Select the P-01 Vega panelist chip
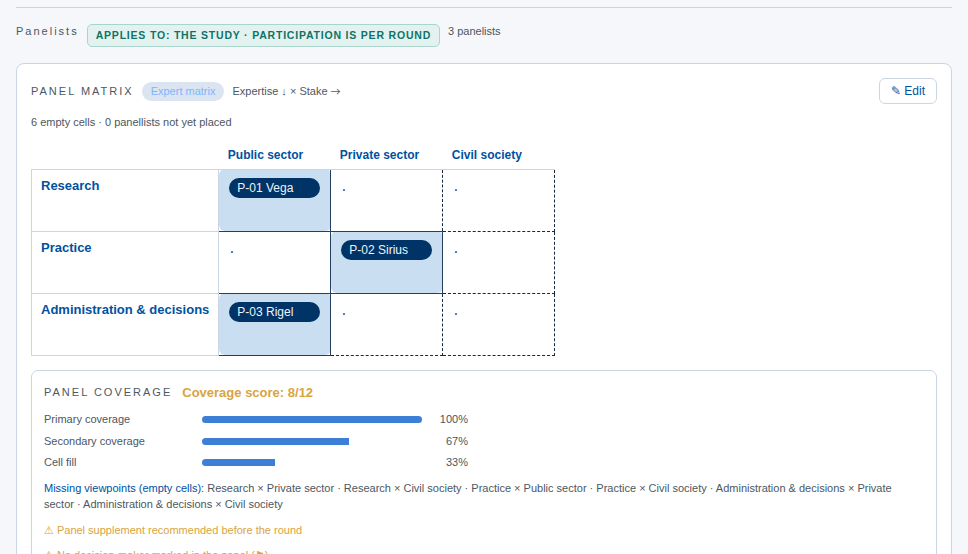The image size is (968, 554). point(274,188)
